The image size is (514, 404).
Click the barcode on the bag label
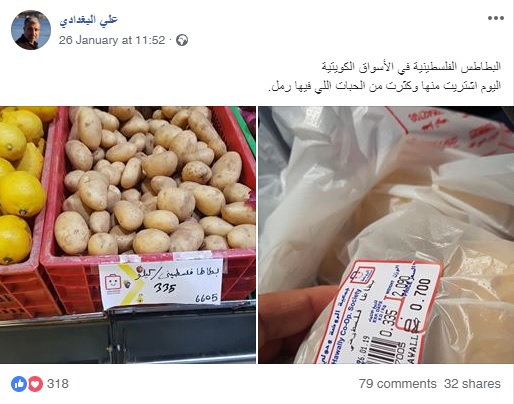381,351
